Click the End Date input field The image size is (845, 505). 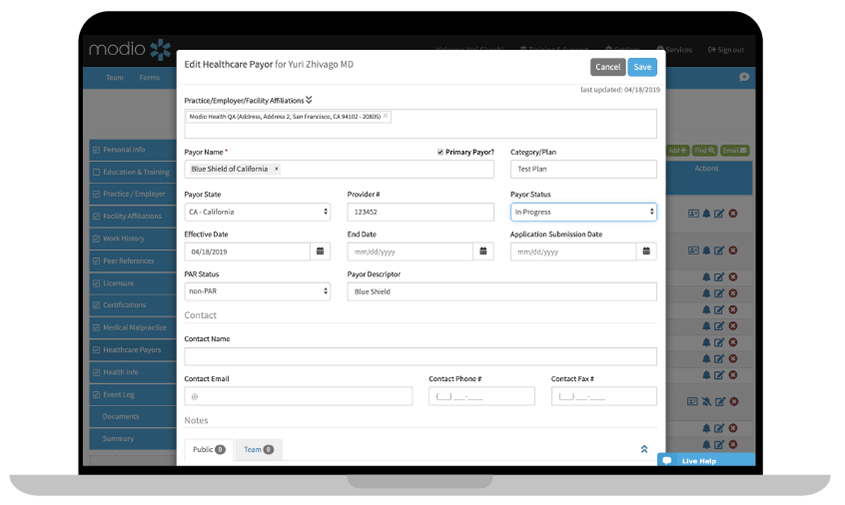410,252
